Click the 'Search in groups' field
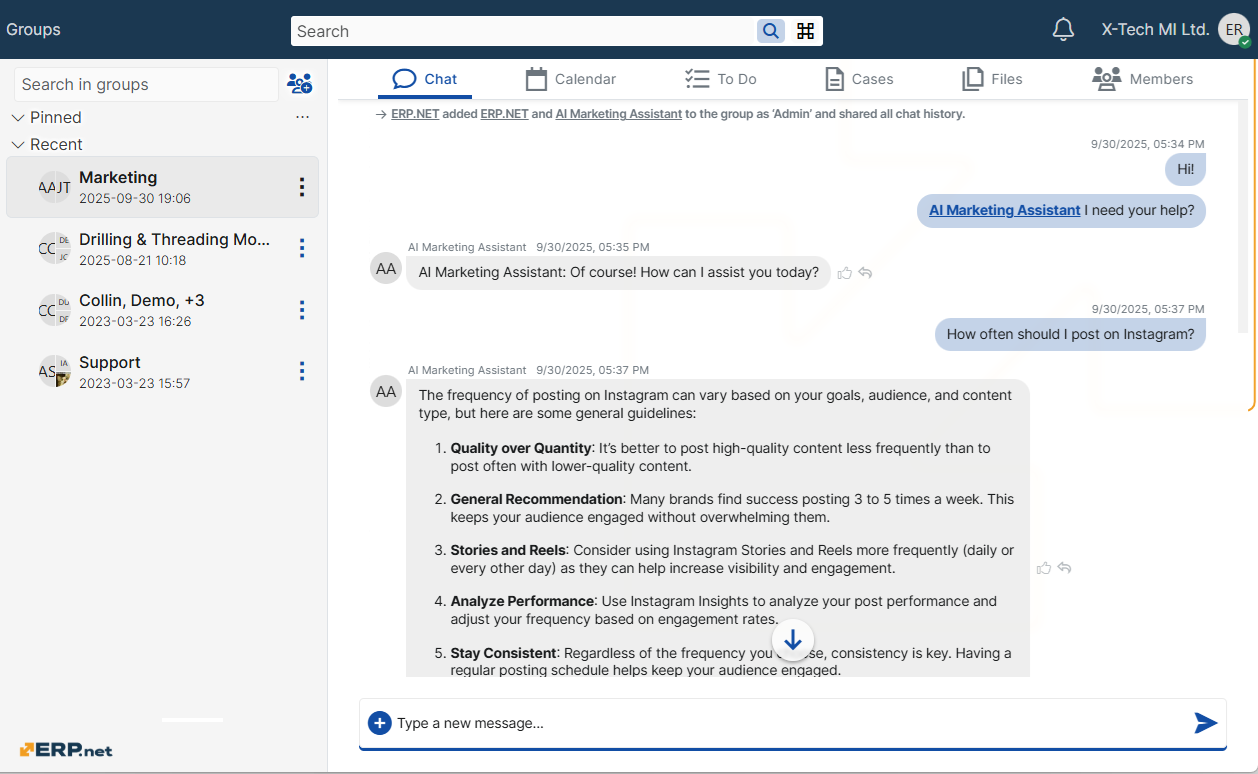 [146, 85]
